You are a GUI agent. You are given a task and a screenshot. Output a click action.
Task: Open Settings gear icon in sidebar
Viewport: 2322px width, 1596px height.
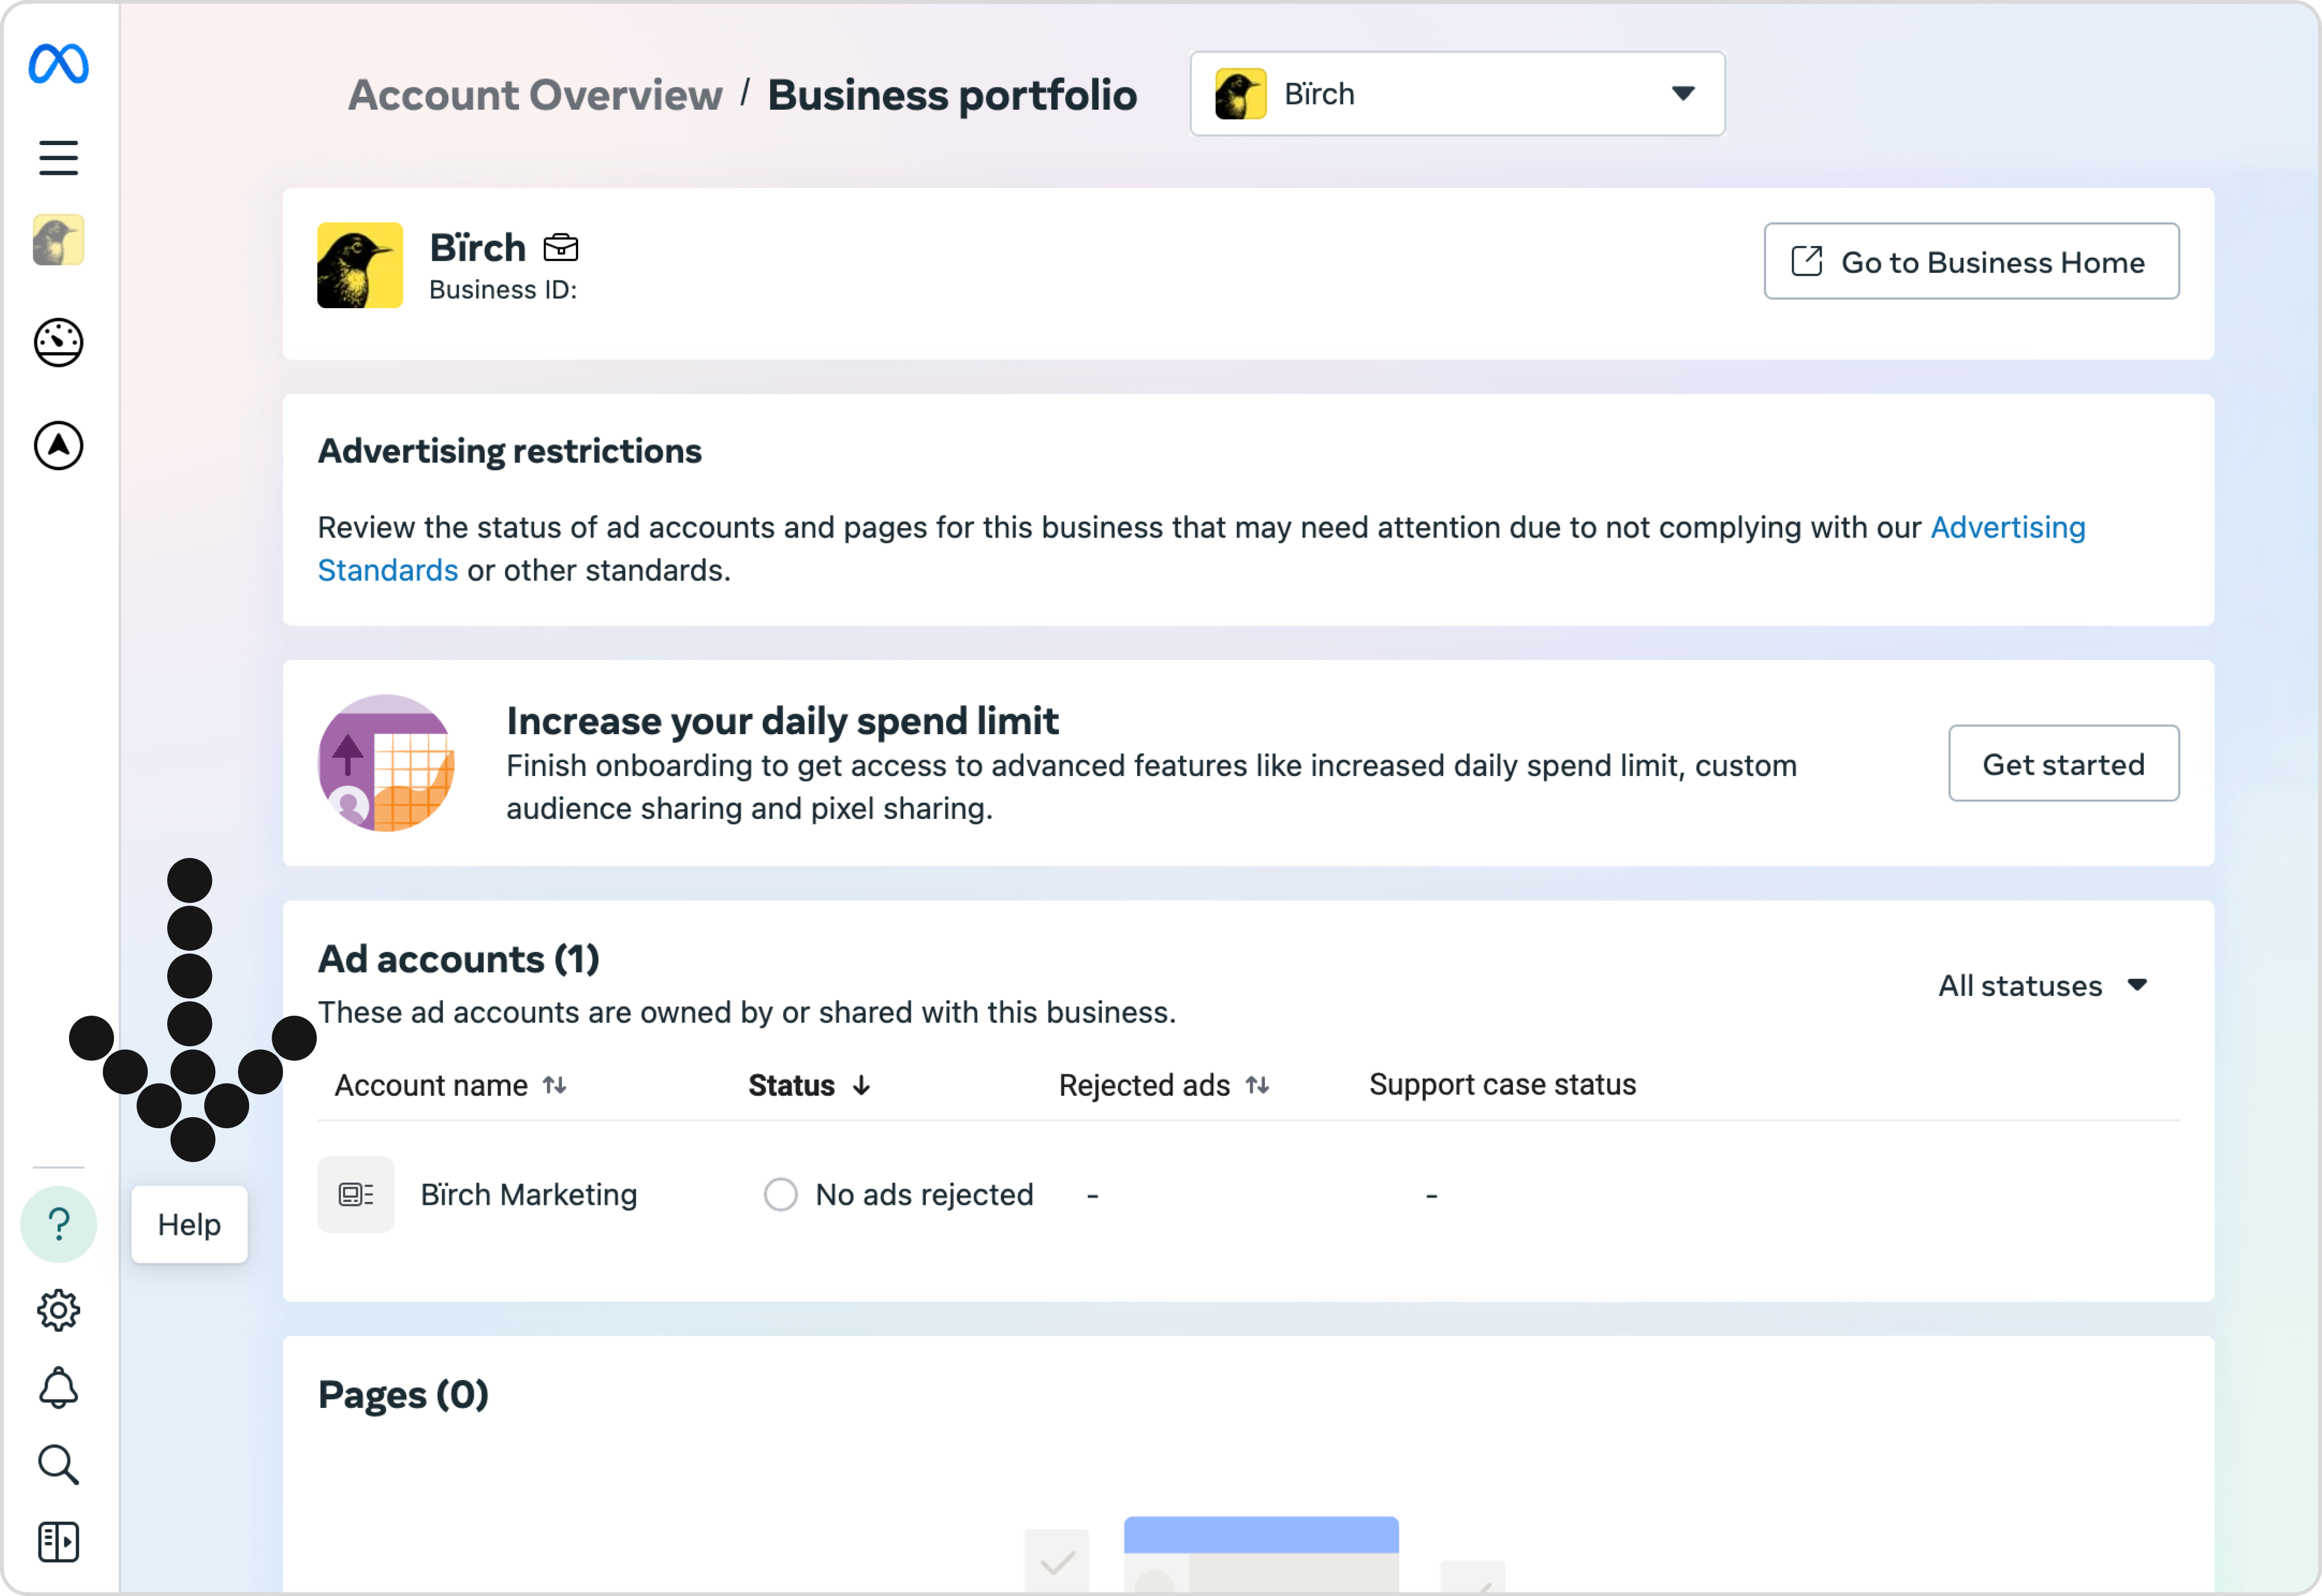click(x=58, y=1310)
